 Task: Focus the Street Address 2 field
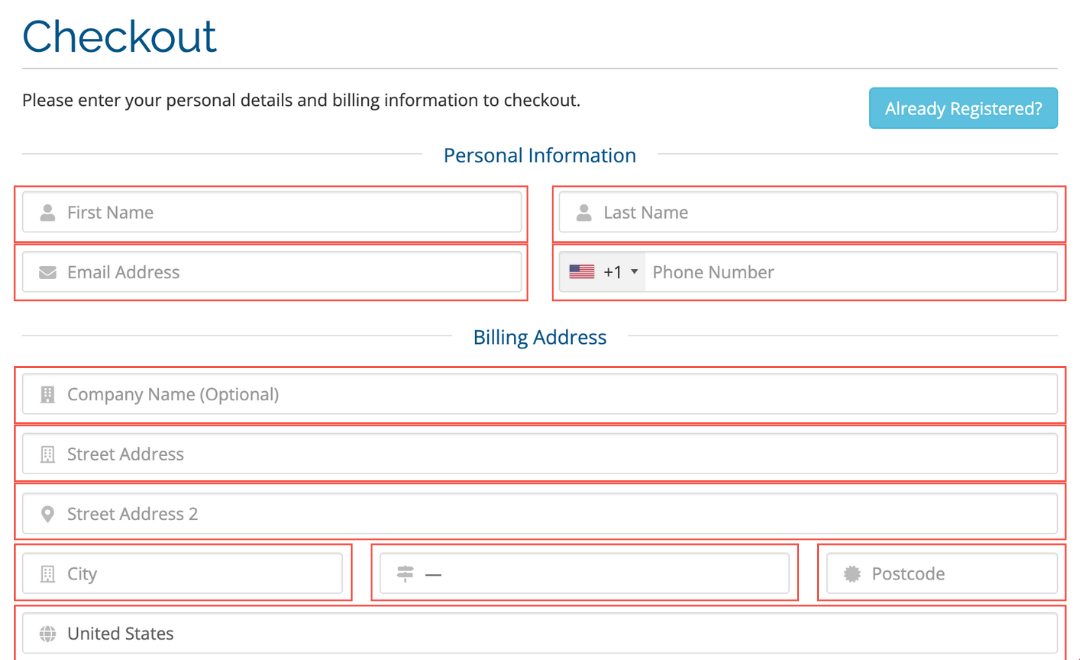coord(540,514)
